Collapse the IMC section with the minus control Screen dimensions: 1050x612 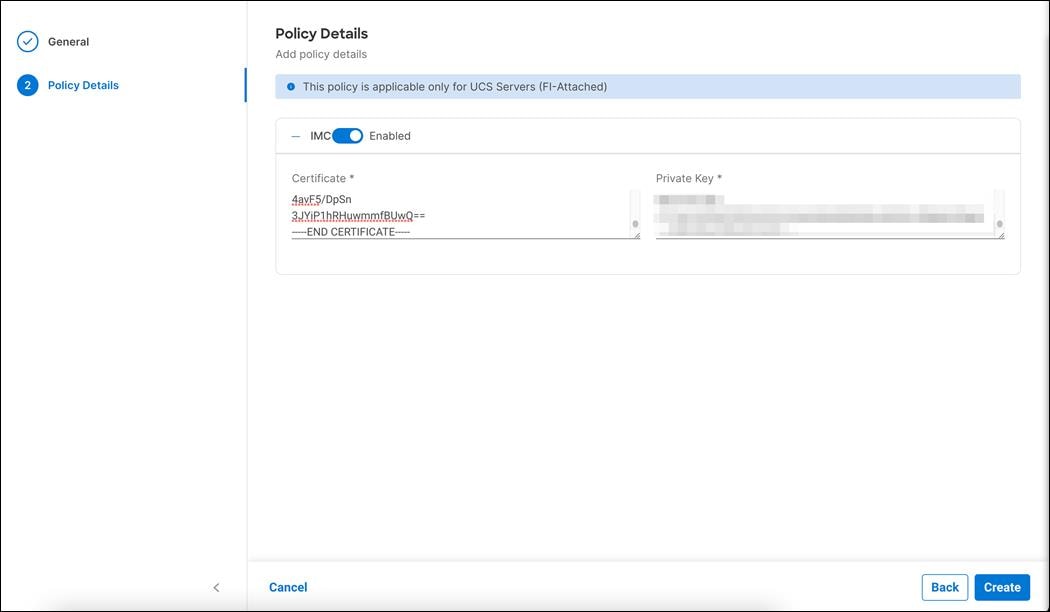296,135
